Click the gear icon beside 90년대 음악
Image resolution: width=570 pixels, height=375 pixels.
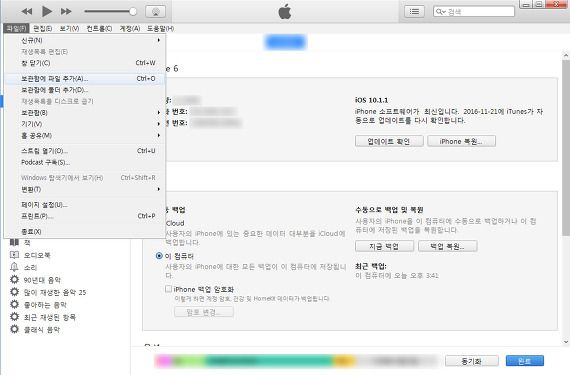point(14,279)
